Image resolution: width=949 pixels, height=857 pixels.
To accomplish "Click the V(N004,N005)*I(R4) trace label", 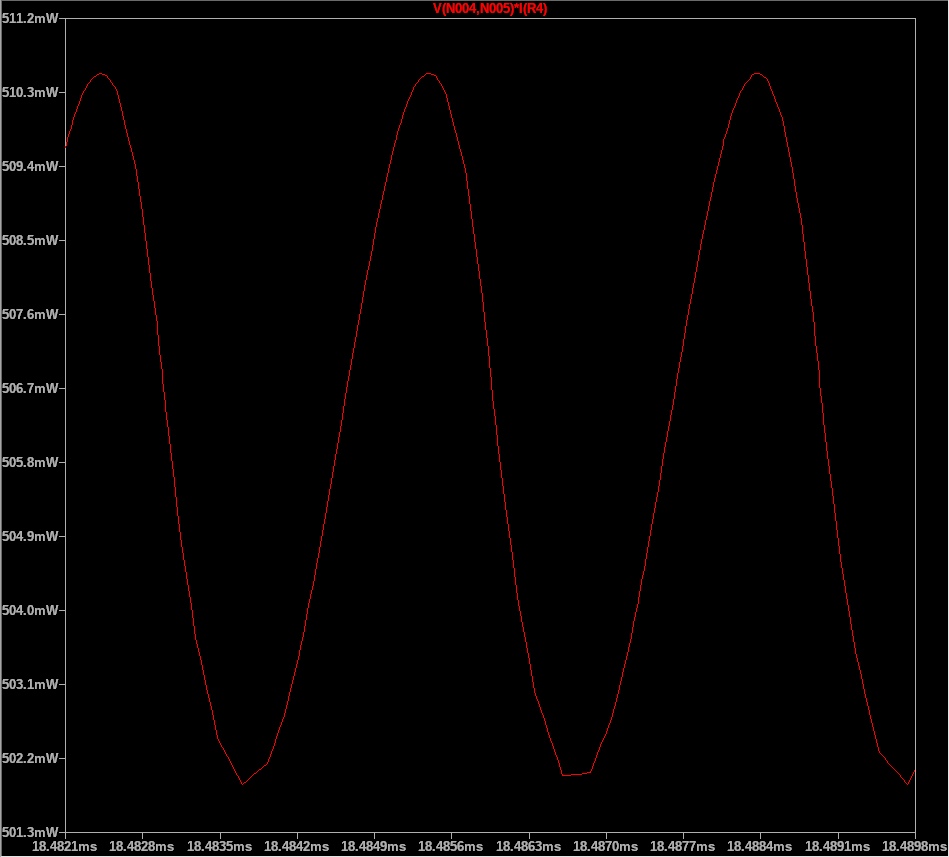I will point(490,9).
